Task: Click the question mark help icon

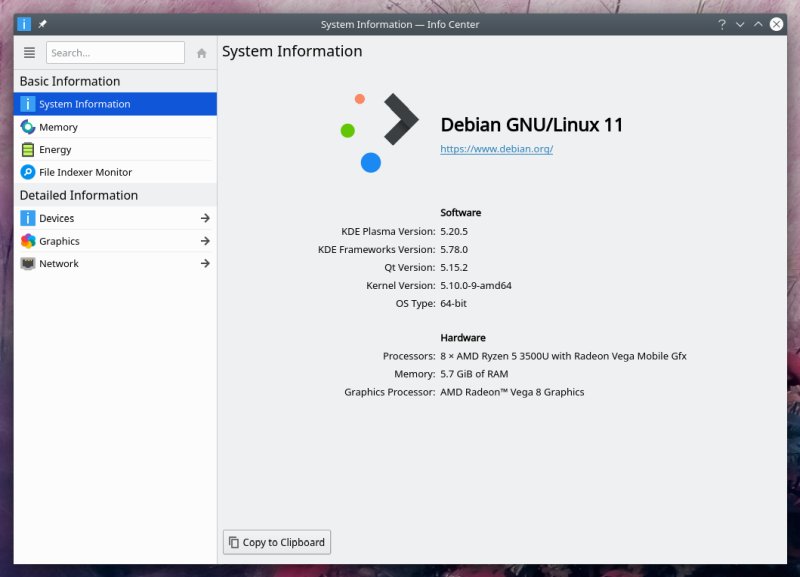Action: point(721,24)
